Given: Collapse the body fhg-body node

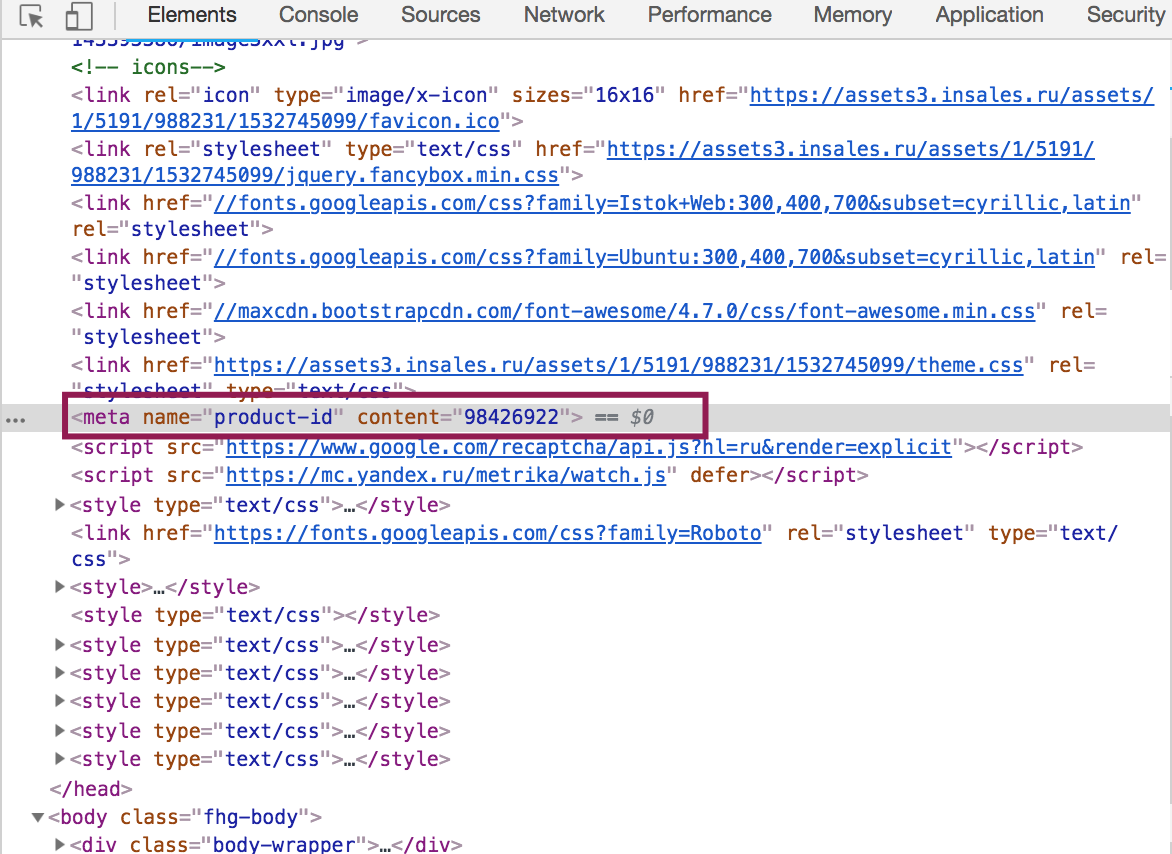Looking at the screenshot, I should 37,817.
